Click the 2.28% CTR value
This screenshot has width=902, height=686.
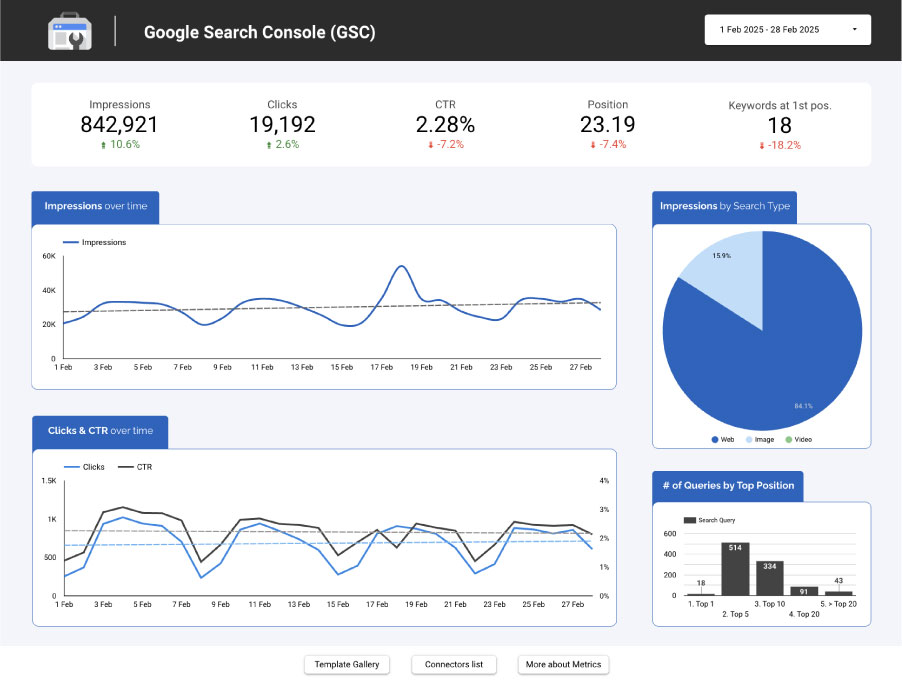click(445, 124)
